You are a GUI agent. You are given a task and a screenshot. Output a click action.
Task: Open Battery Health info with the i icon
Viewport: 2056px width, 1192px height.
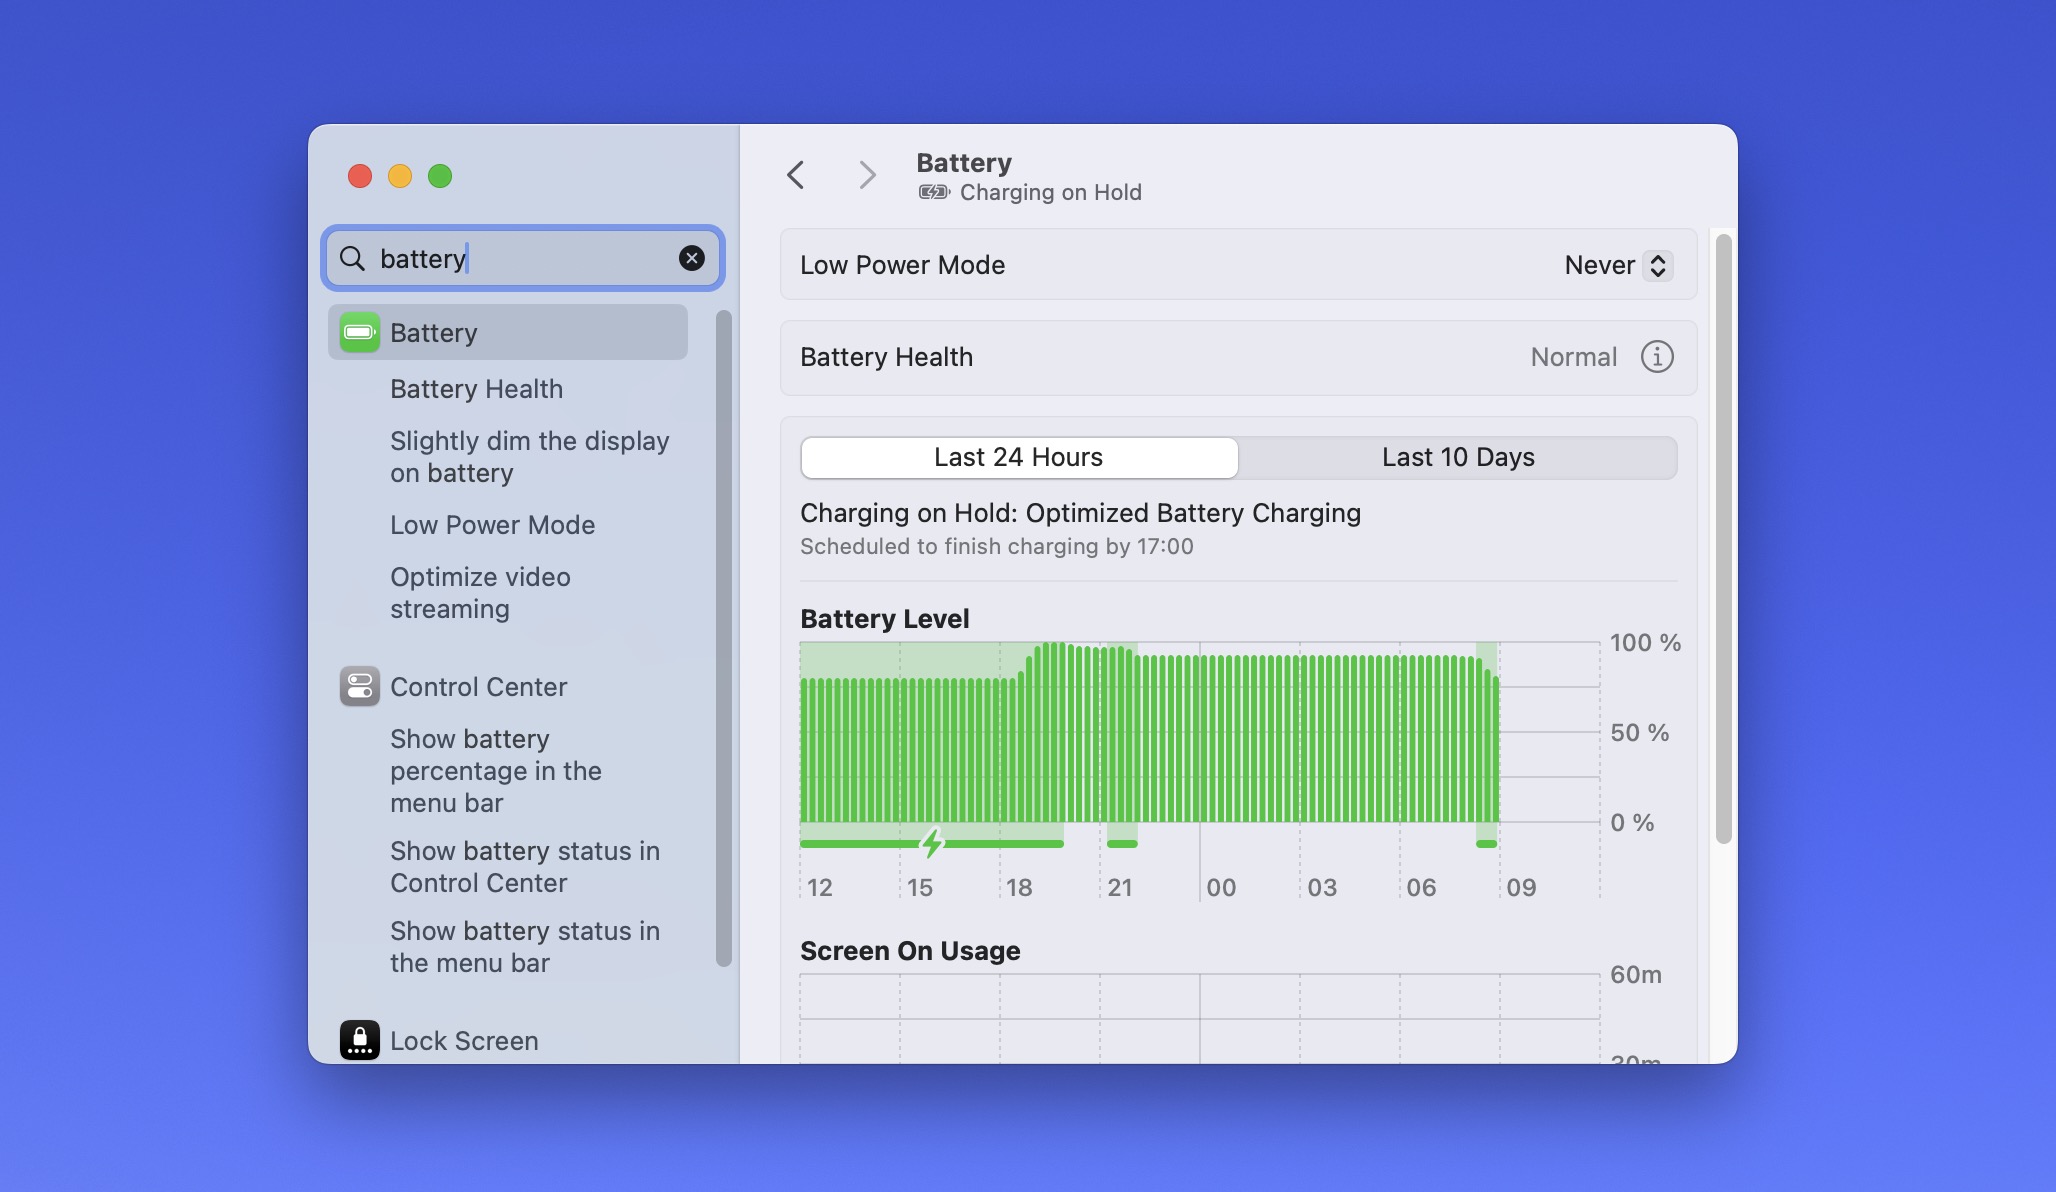click(1657, 357)
